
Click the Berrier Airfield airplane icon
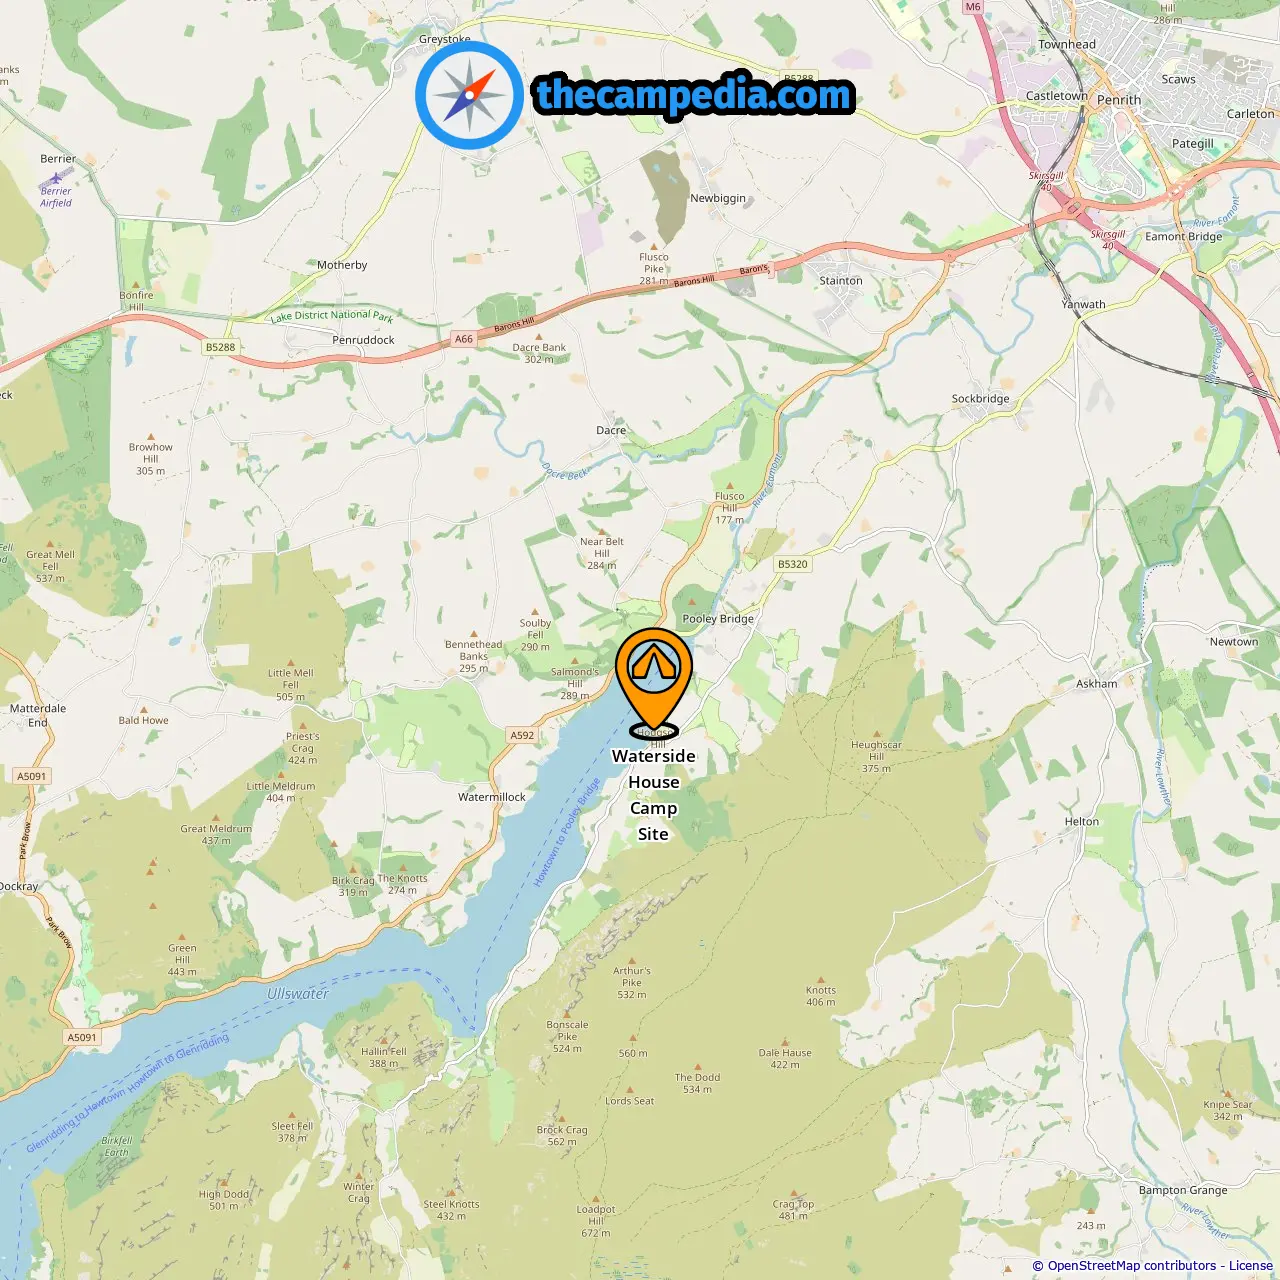(56, 178)
